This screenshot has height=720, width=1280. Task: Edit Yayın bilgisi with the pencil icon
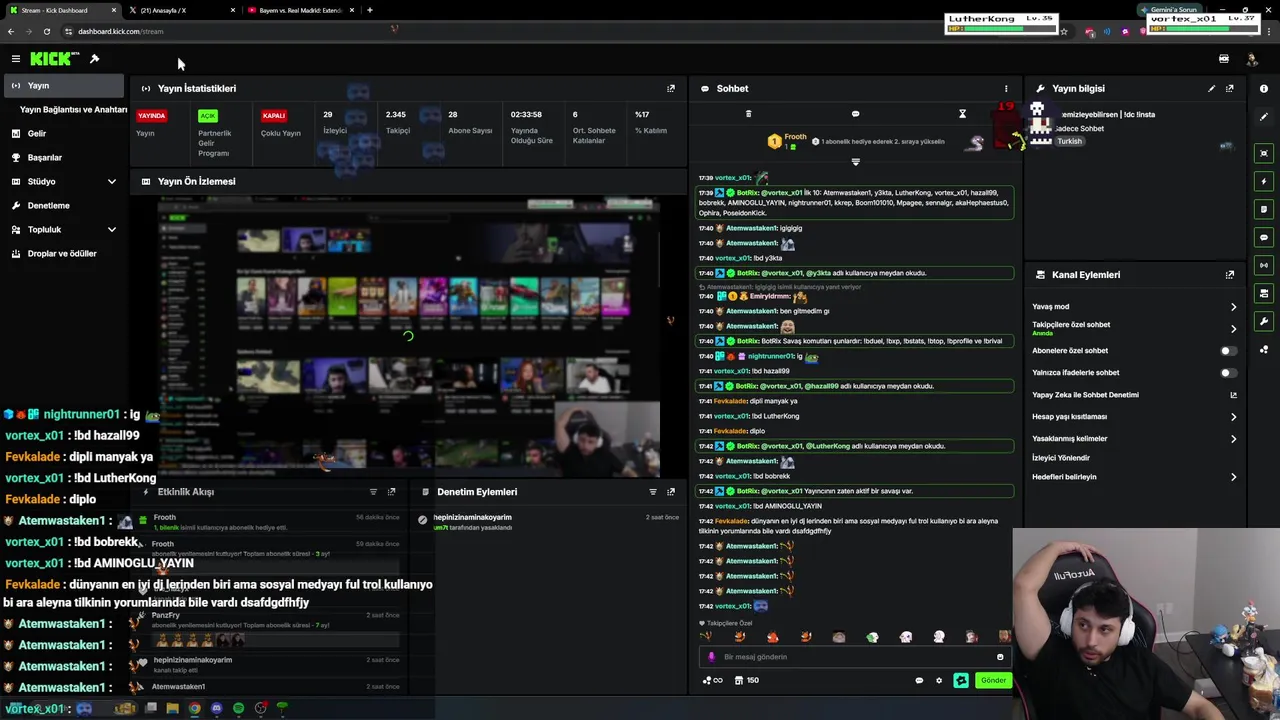(1211, 88)
